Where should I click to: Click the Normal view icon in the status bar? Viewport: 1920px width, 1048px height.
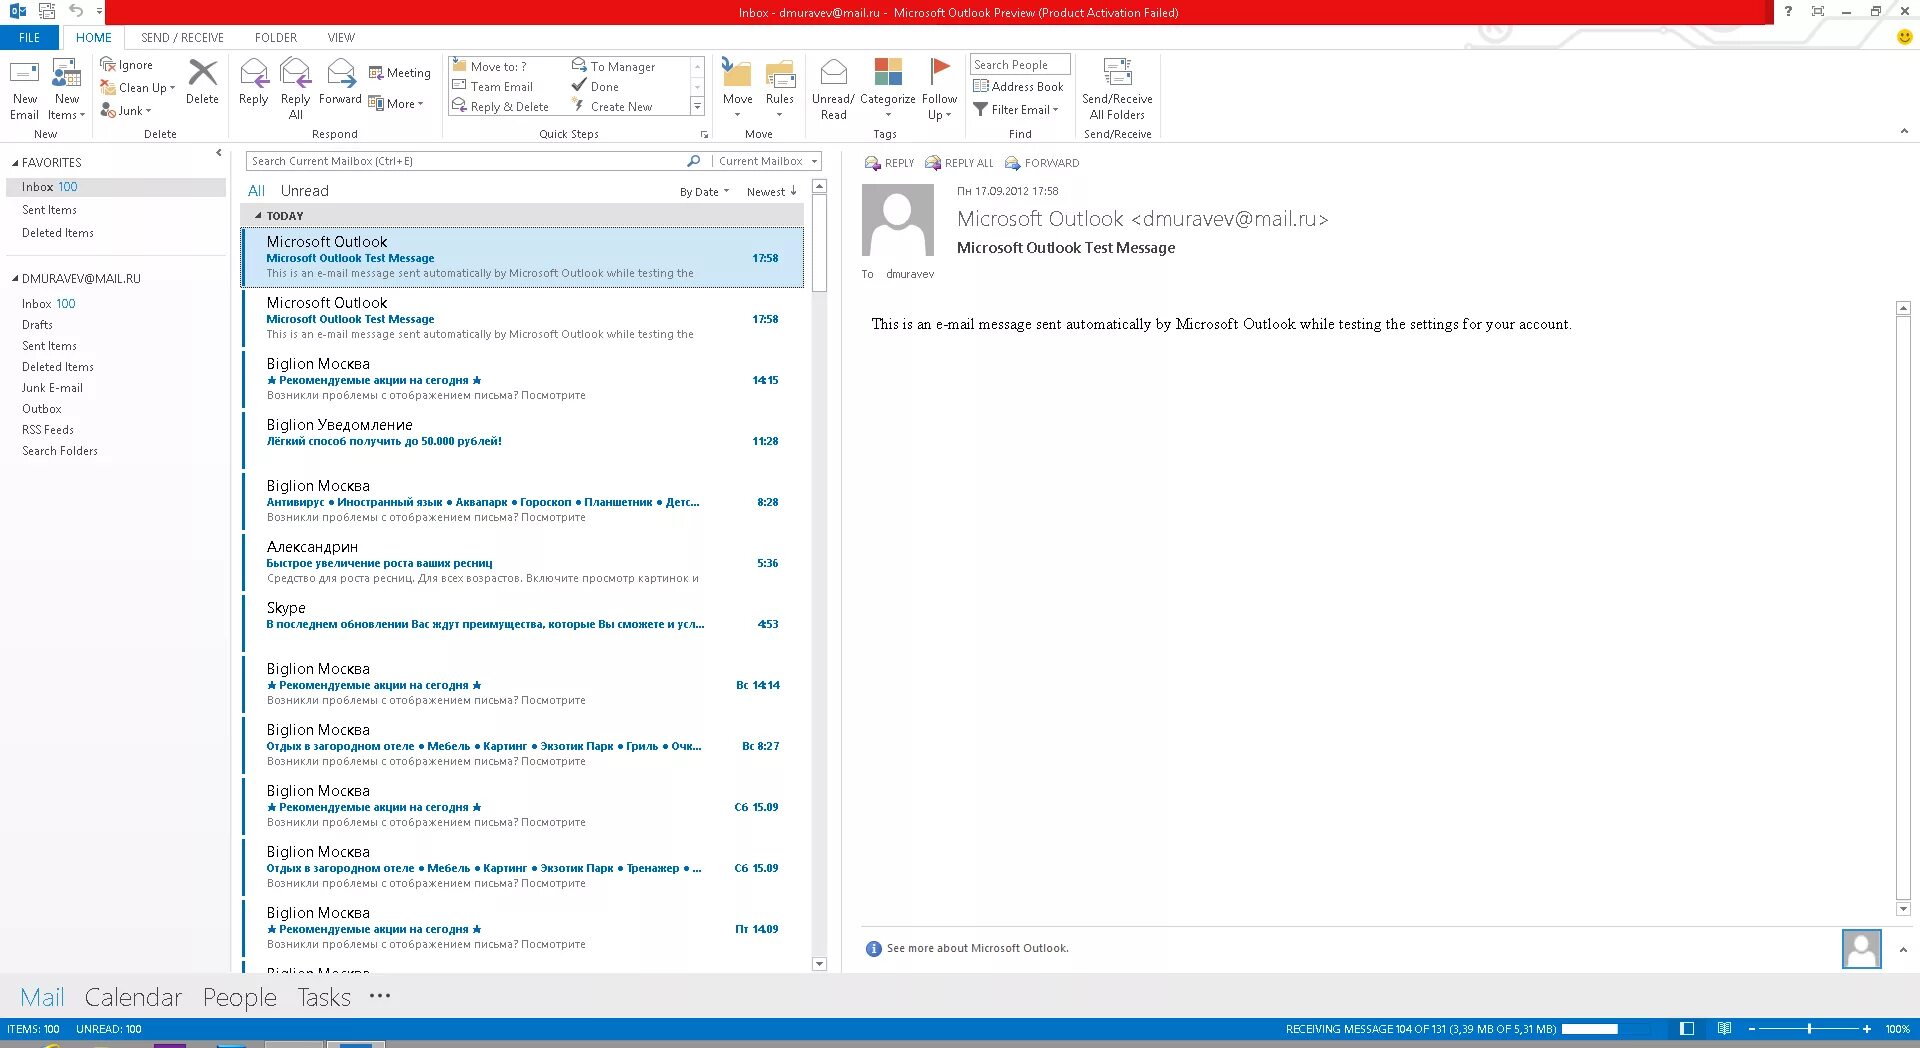click(x=1687, y=1029)
